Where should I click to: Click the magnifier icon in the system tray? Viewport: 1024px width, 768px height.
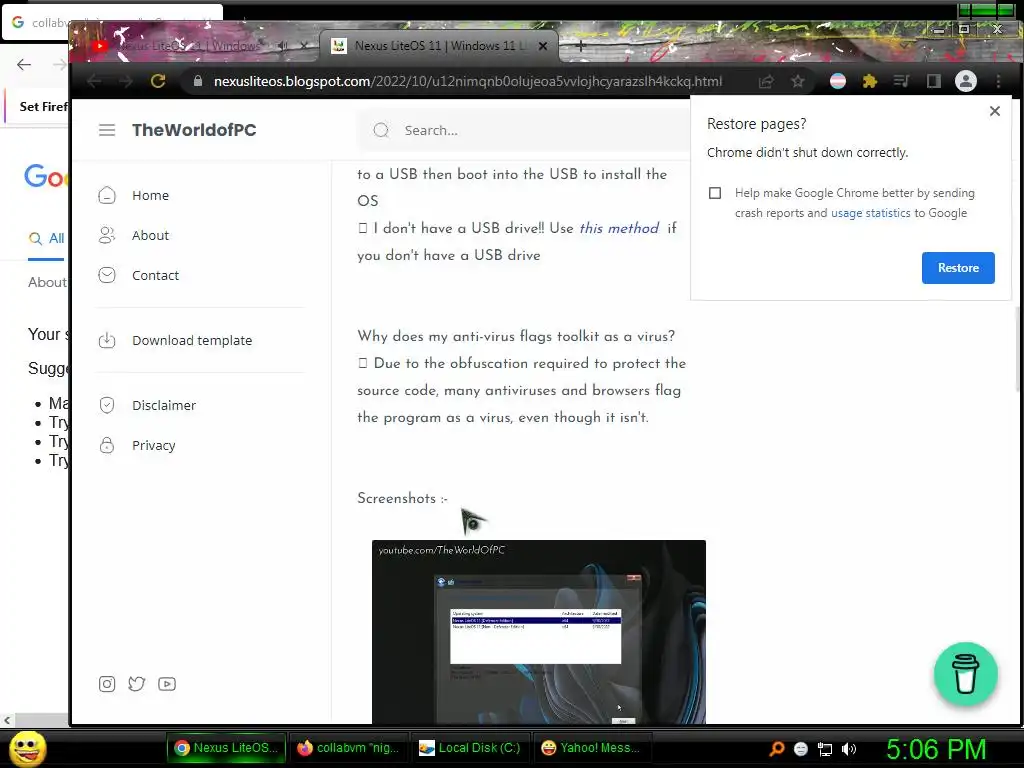click(776, 749)
